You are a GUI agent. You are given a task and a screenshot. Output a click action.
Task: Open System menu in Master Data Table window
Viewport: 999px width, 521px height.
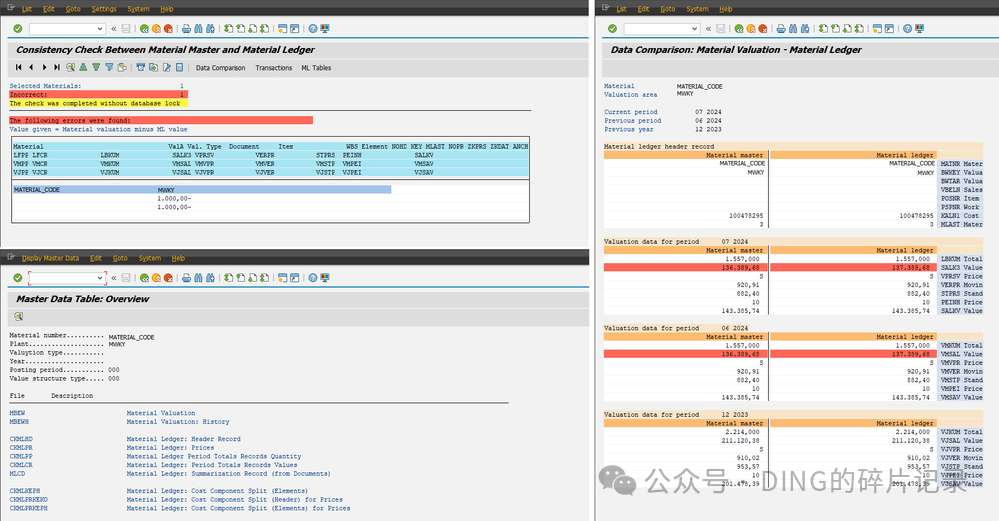[x=150, y=258]
